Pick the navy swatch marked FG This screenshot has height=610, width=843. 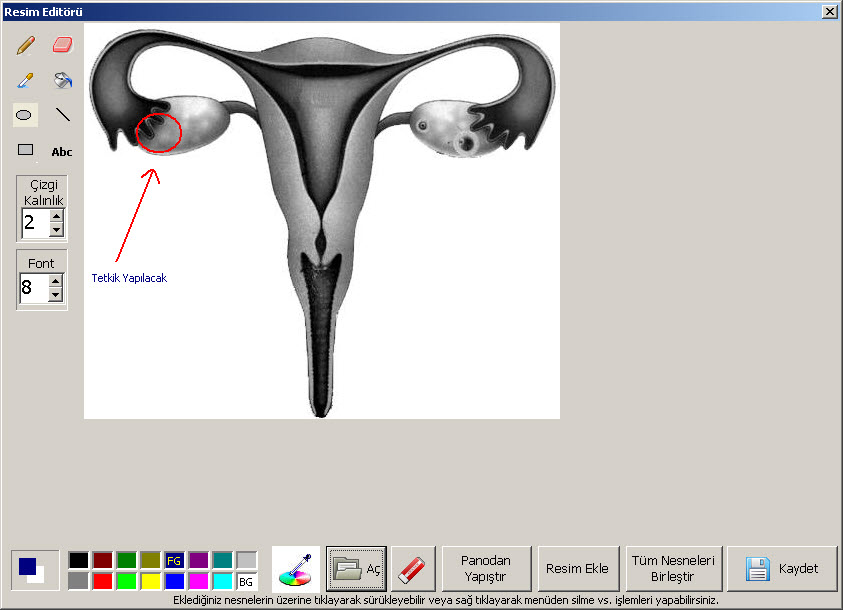[174, 560]
